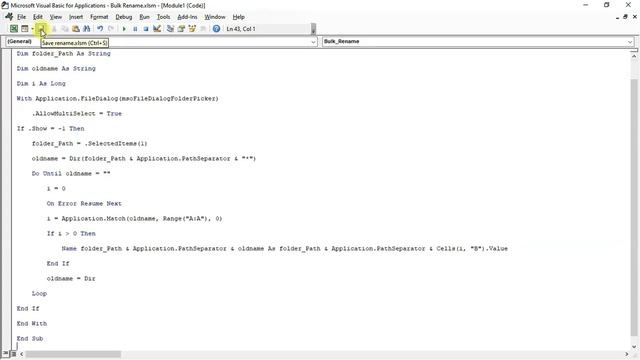Run the macro with the play icon

[124, 29]
